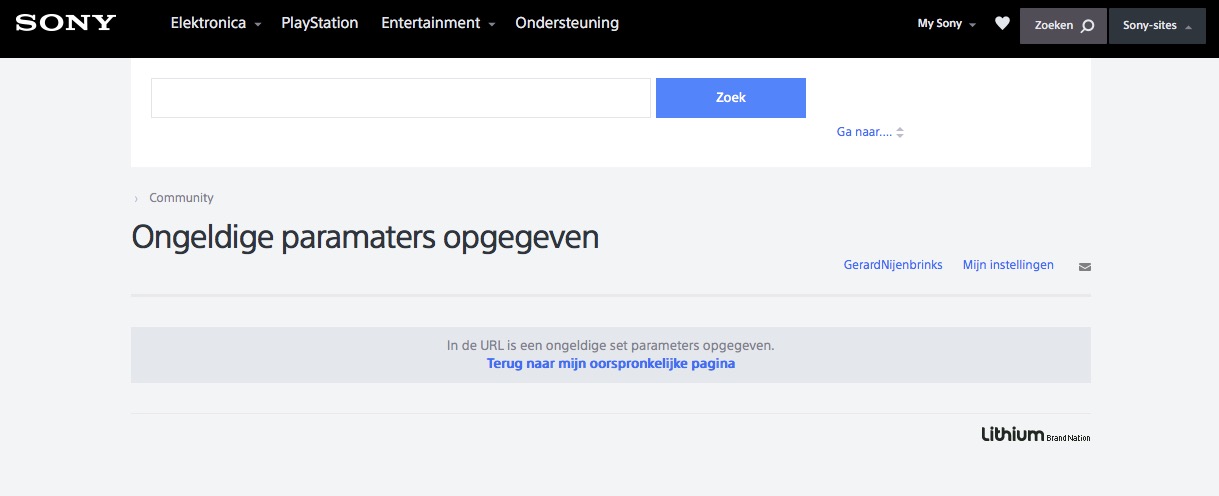Viewport: 1219px width, 496px height.
Task: Click Terug naar mijn oorspronkelijke pagina
Action: point(610,364)
